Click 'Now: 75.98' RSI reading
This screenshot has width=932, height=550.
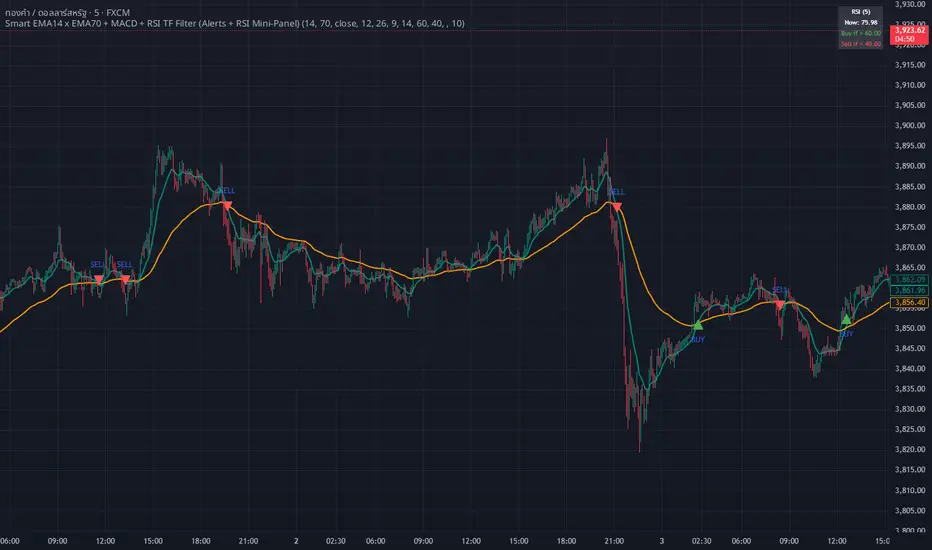[x=861, y=23]
